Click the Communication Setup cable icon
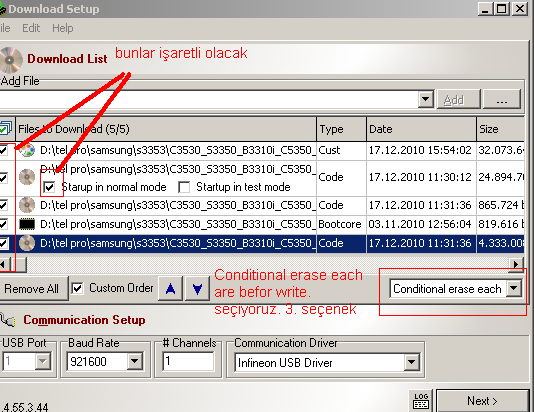 [x=7, y=320]
